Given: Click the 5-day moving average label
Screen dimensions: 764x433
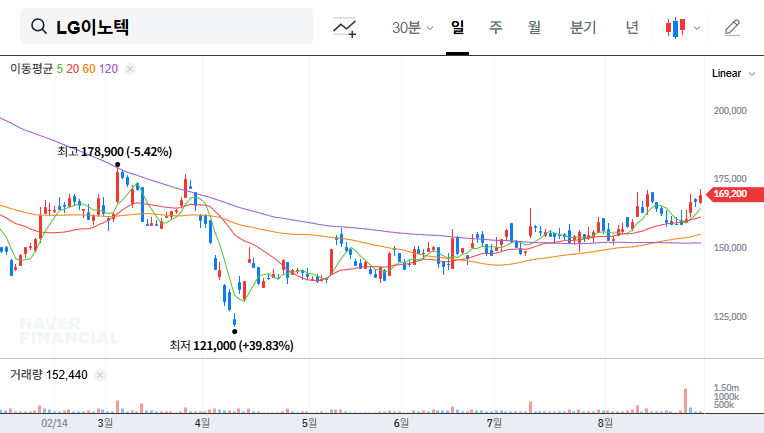Looking at the screenshot, I should click(x=59, y=69).
